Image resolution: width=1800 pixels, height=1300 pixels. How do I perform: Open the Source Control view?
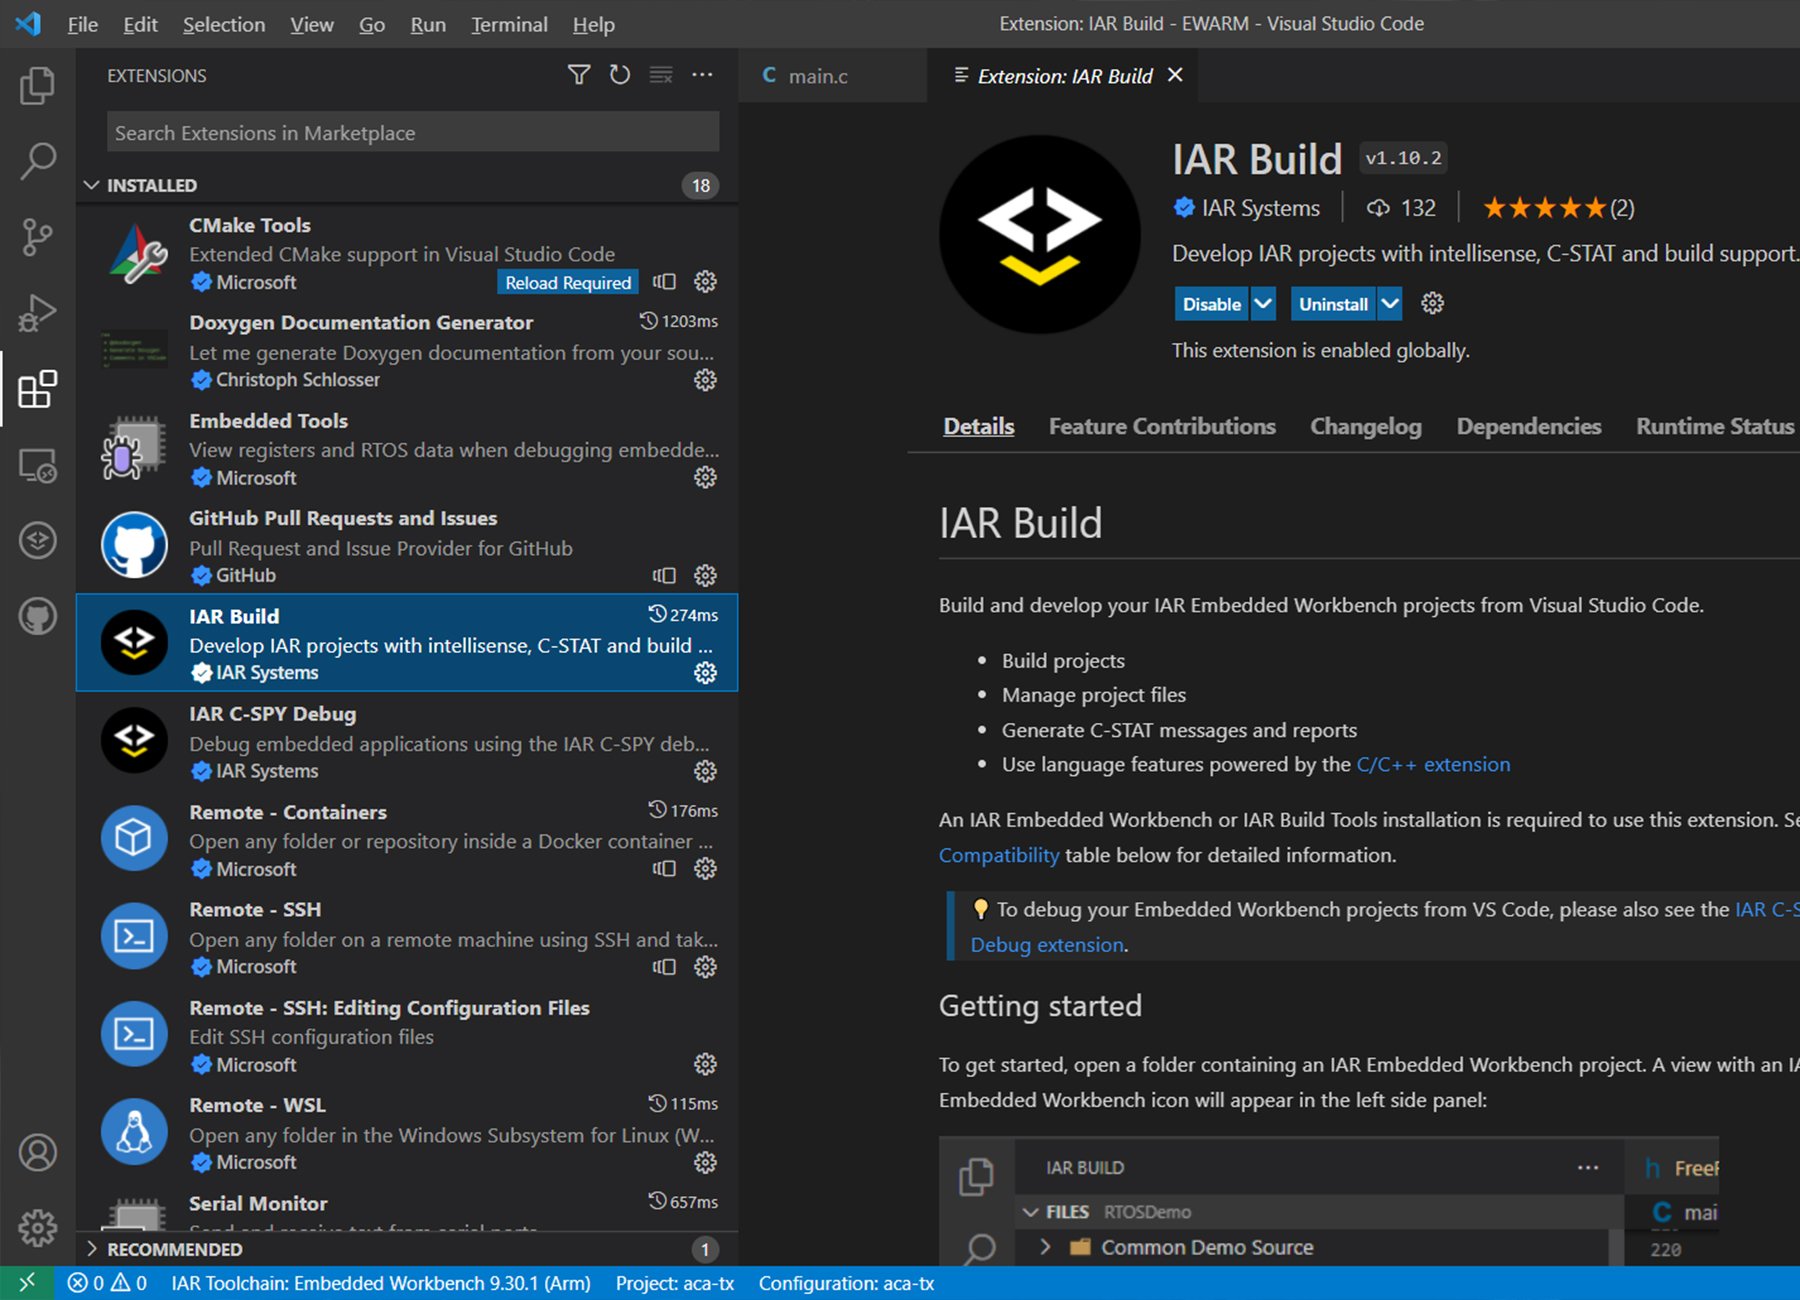[37, 237]
